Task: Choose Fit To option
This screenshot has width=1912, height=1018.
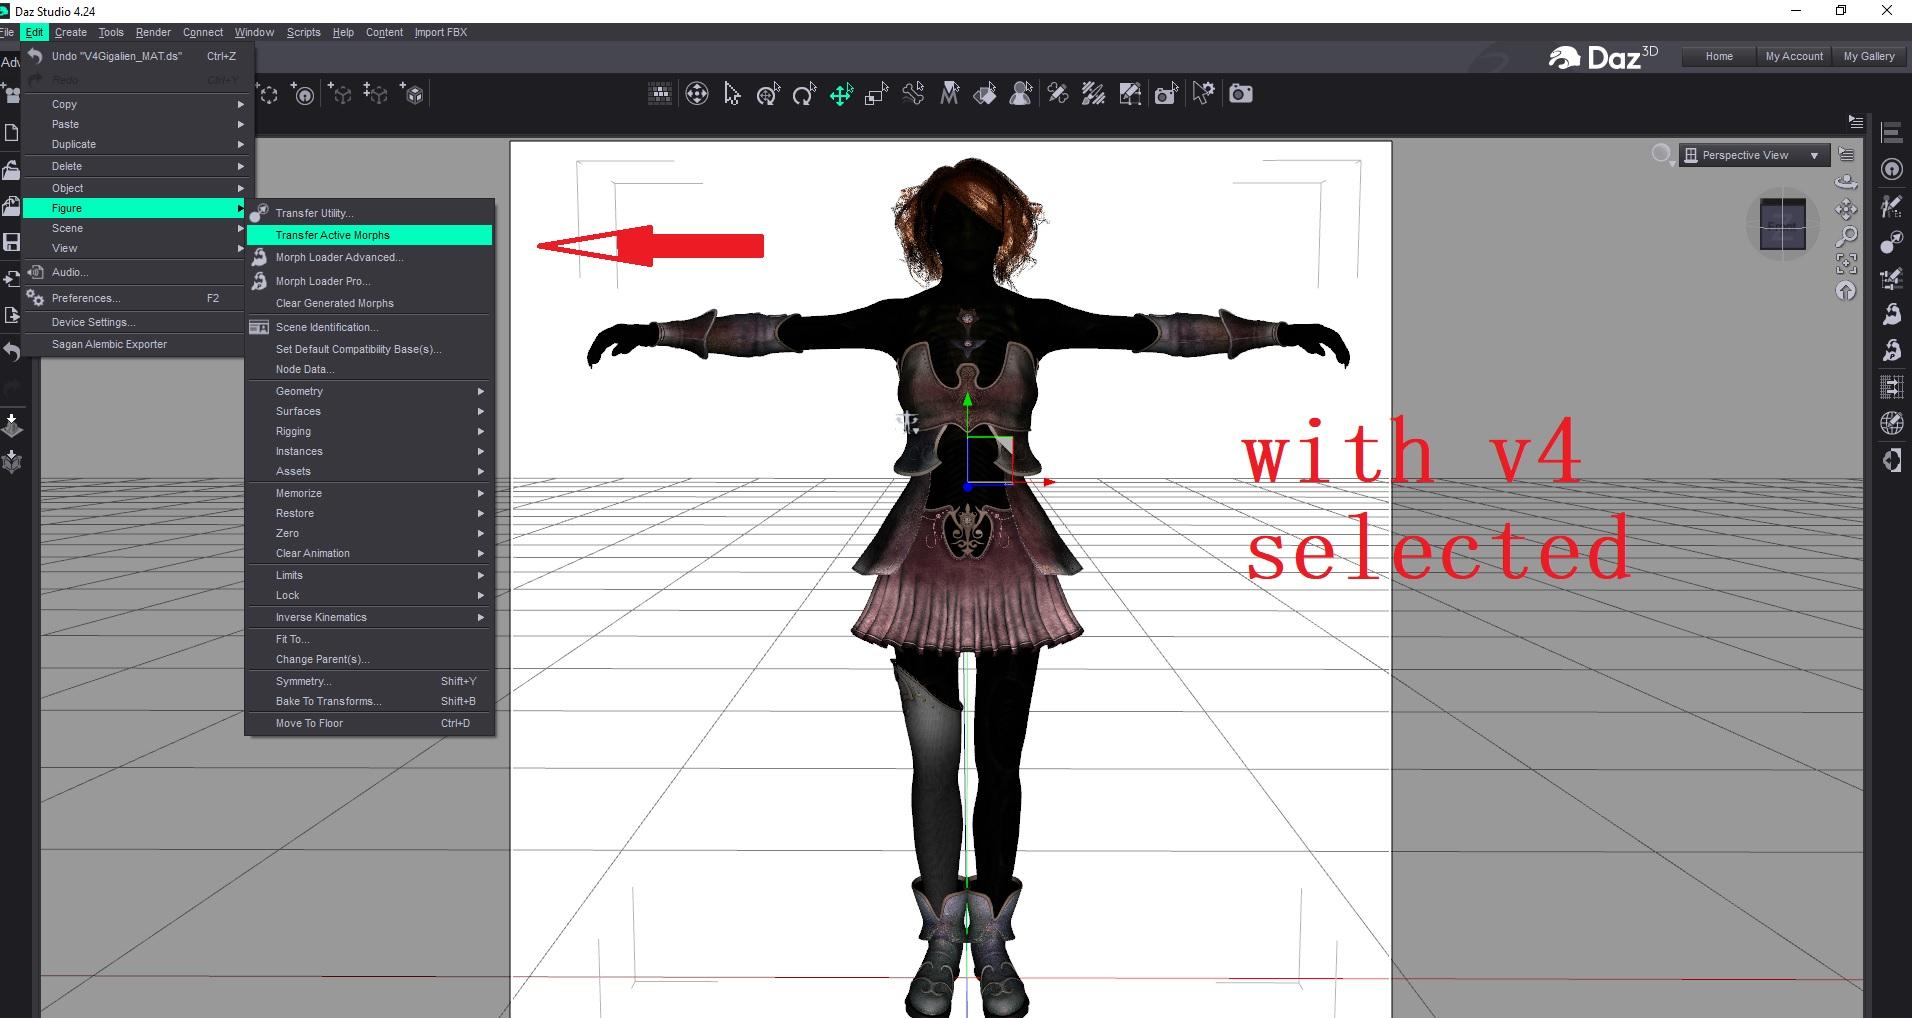Action: click(x=370, y=639)
